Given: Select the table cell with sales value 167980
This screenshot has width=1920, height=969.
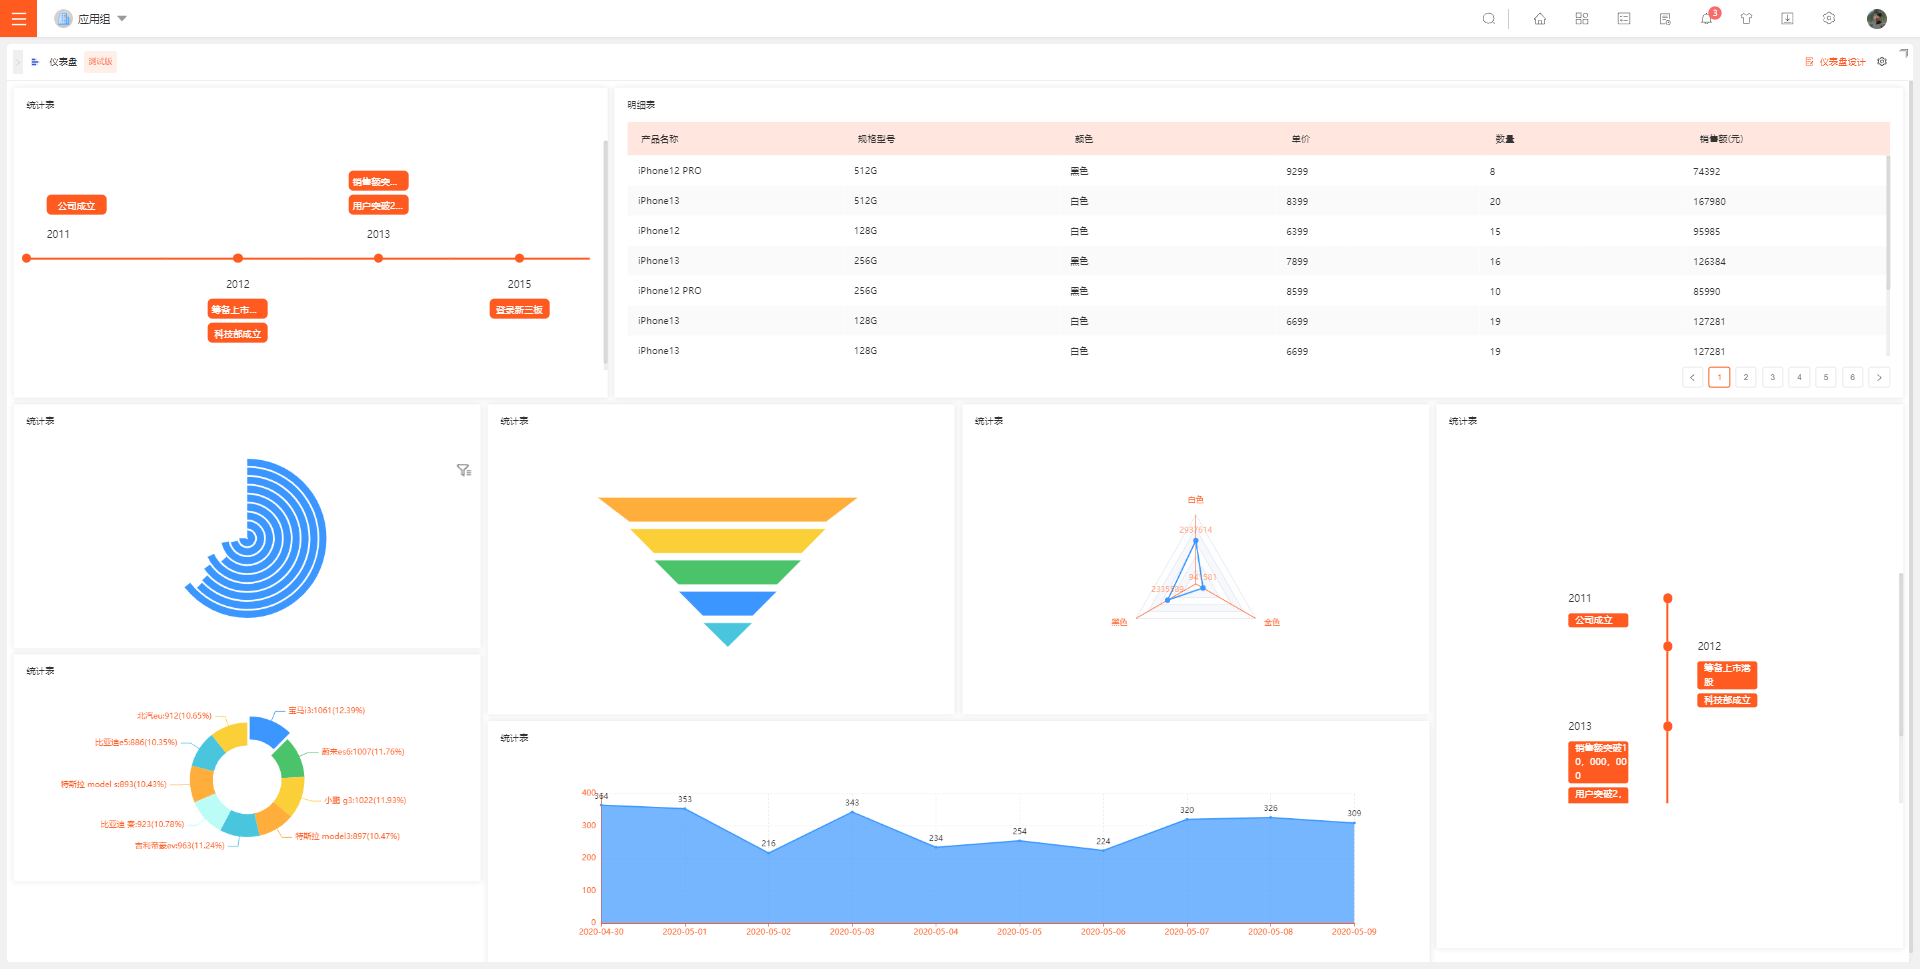Looking at the screenshot, I should 1709,201.
